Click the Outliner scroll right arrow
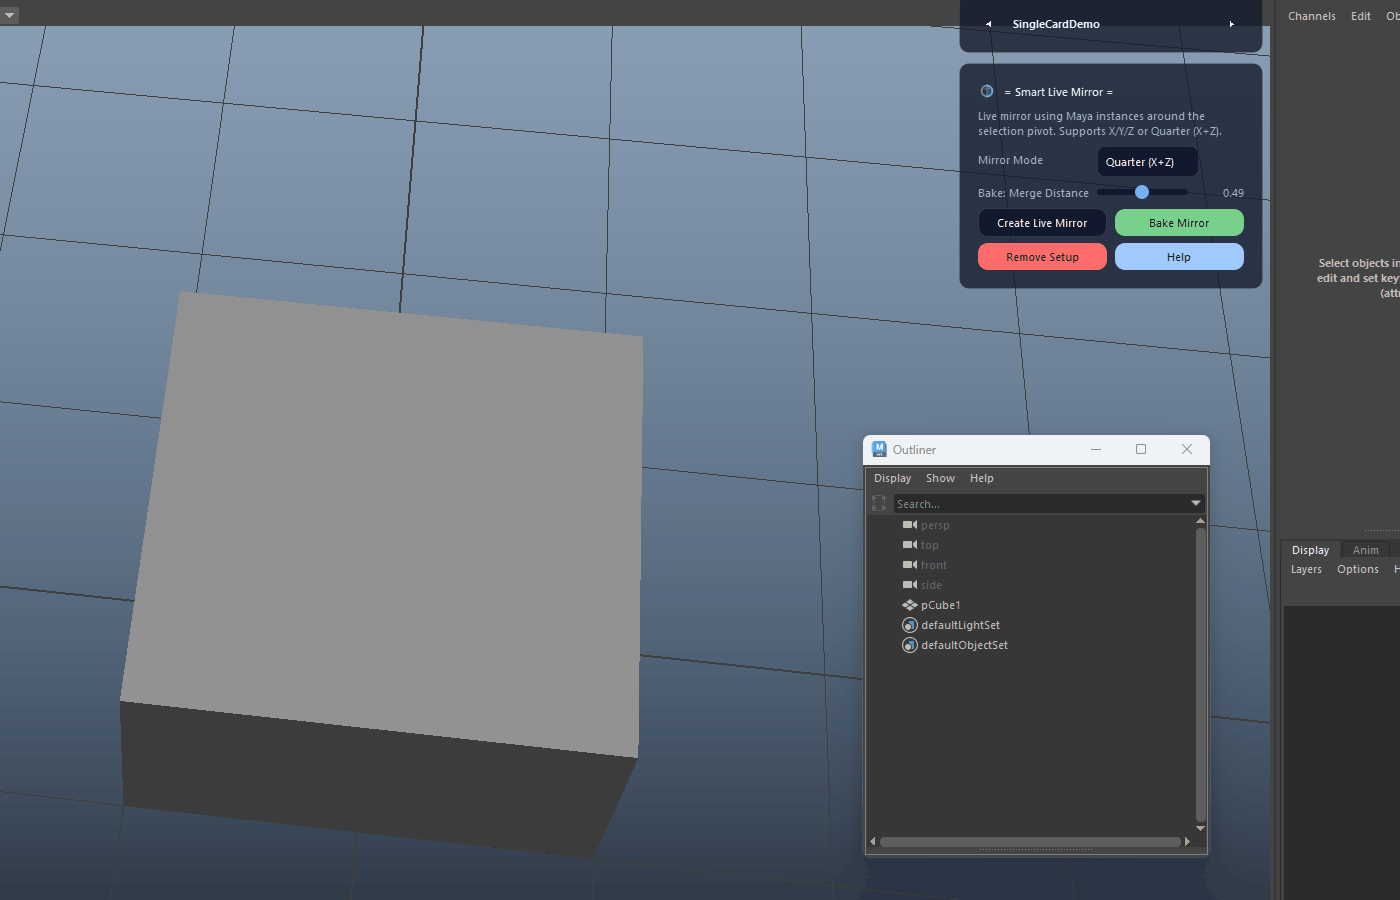This screenshot has width=1400, height=900. pyautogui.click(x=1187, y=842)
